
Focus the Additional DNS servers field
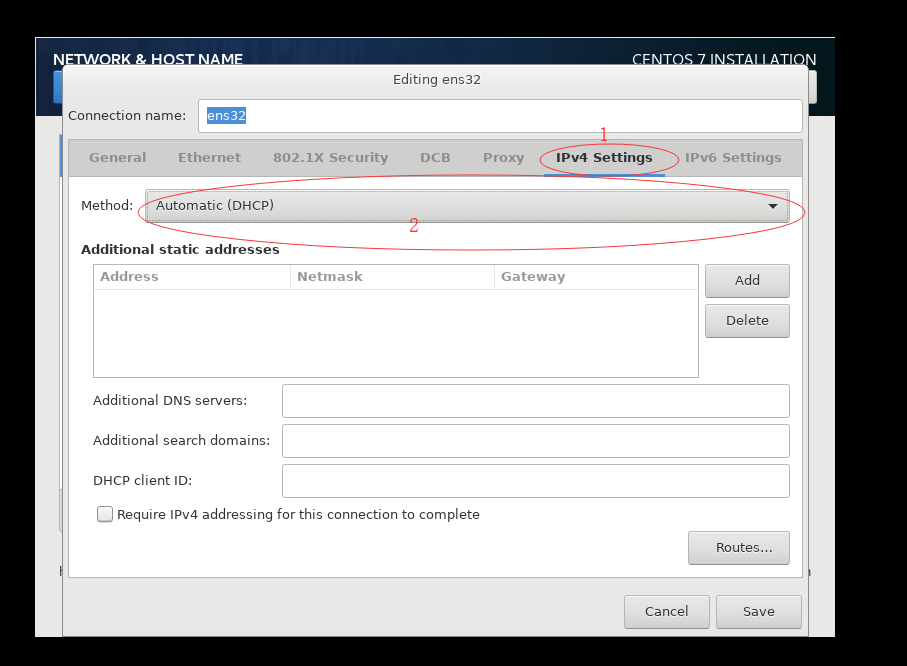pos(536,401)
